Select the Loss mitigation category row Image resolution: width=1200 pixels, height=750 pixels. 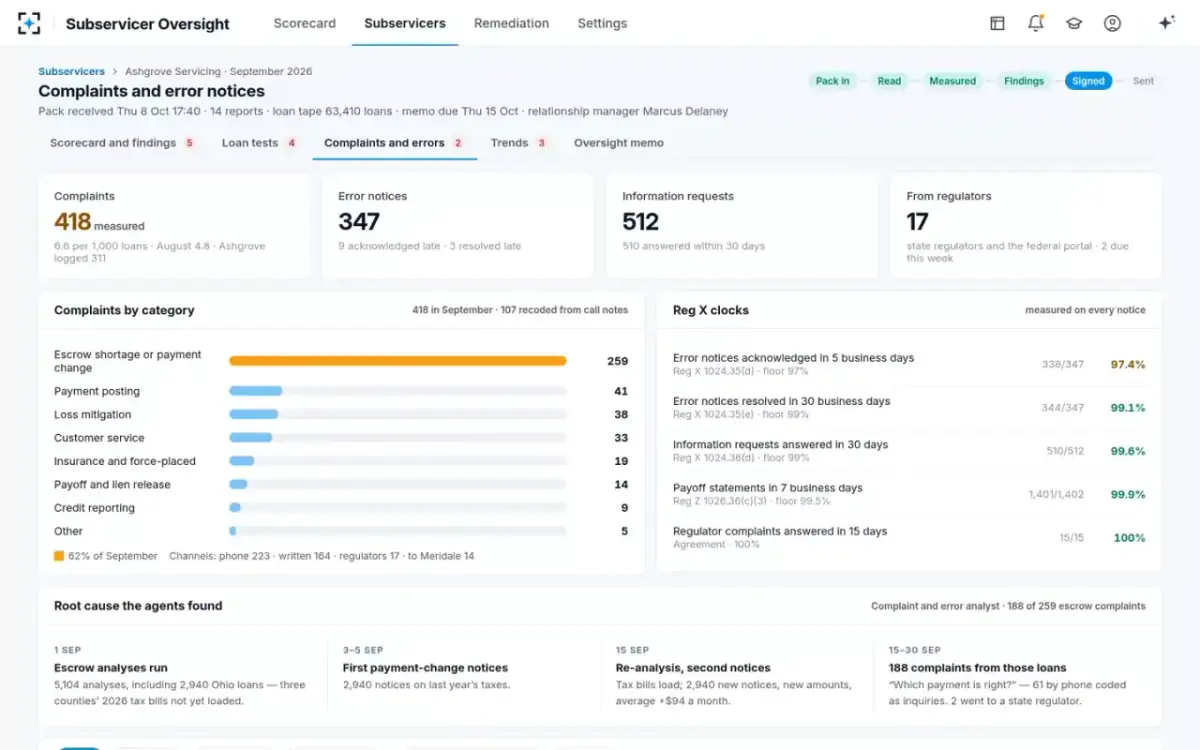coord(341,415)
